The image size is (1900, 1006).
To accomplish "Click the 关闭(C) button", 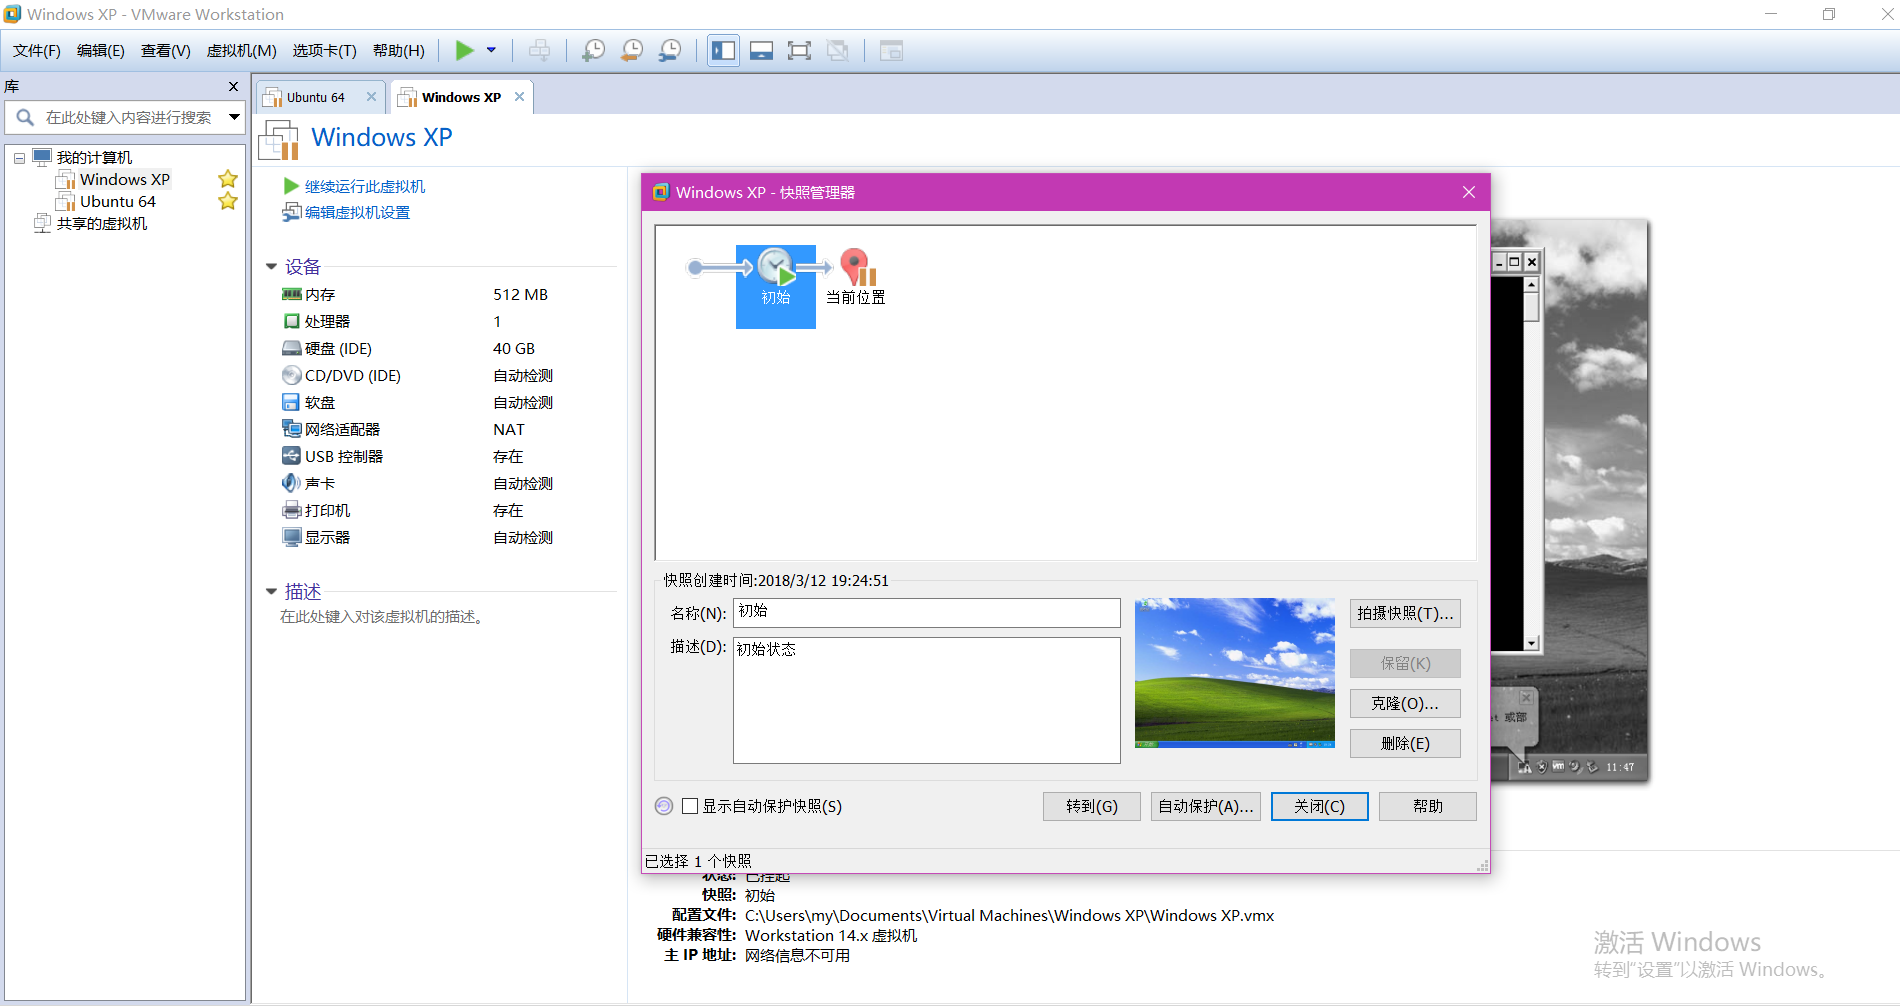I will (x=1320, y=807).
